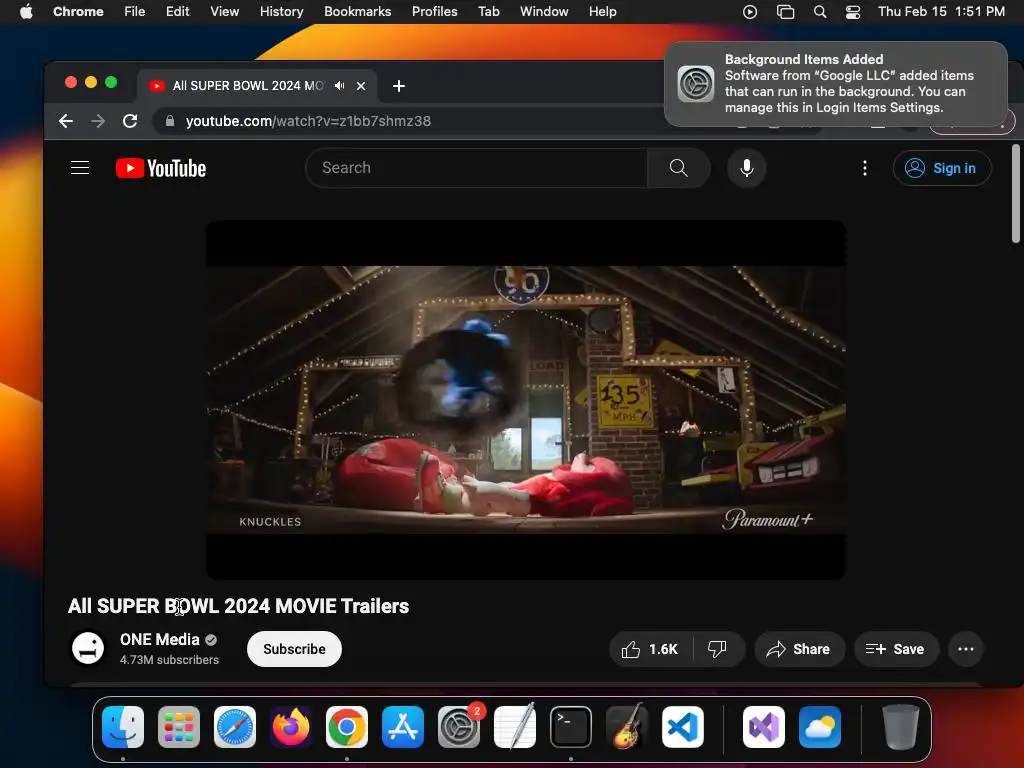Click the Sign in button
1024x768 pixels.
(x=942, y=168)
